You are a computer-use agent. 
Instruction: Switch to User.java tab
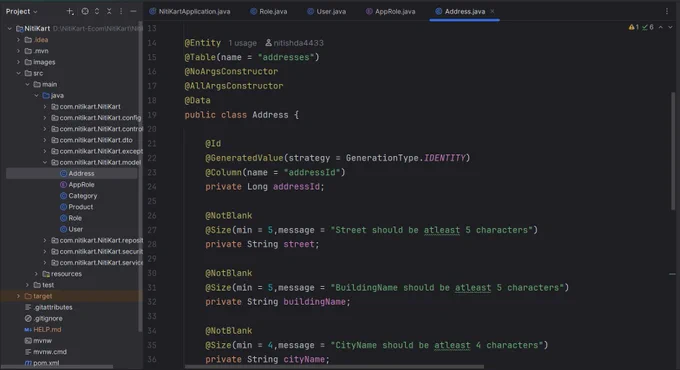[326, 11]
